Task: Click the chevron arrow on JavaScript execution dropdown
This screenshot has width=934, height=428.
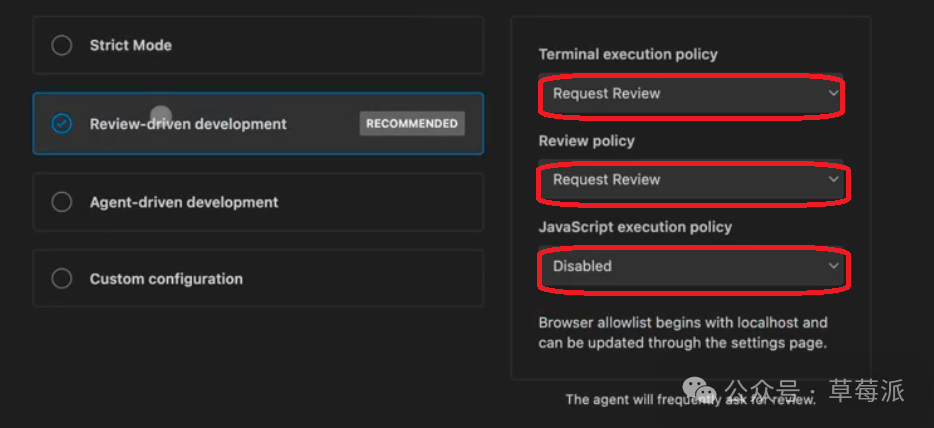Action: coord(833,267)
